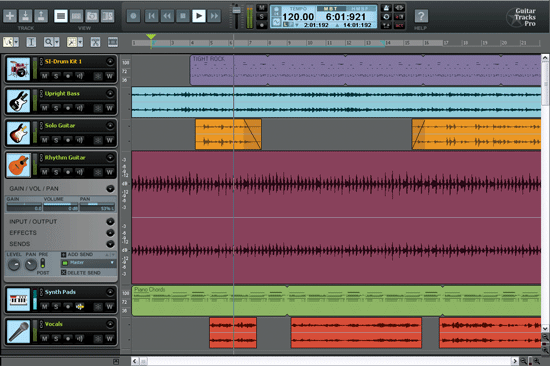550x366 pixels.
Task: Adjust the Rhythm Guitar GAIN slider
Action: [x=24, y=207]
